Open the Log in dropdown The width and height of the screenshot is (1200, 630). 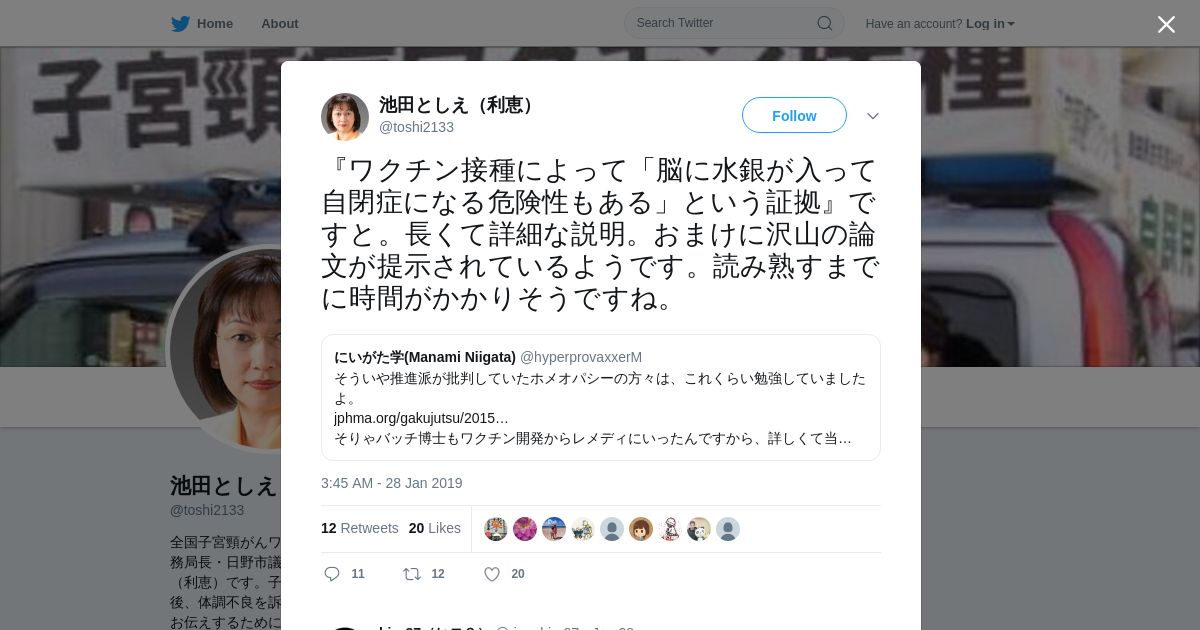990,24
